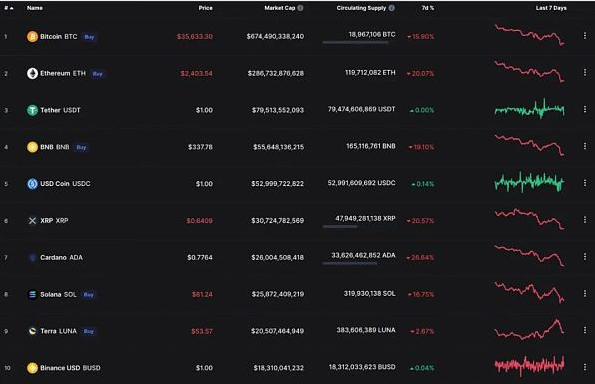
Task: Open the Tether last 7 days chart
Action: pos(529,109)
